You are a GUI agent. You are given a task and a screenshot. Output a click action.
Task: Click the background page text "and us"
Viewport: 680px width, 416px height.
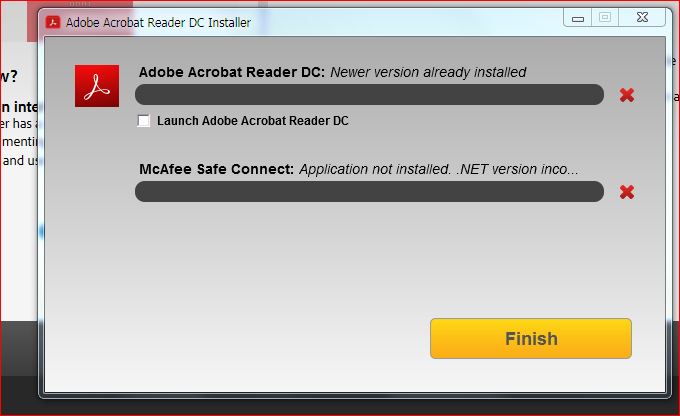(x=20, y=161)
